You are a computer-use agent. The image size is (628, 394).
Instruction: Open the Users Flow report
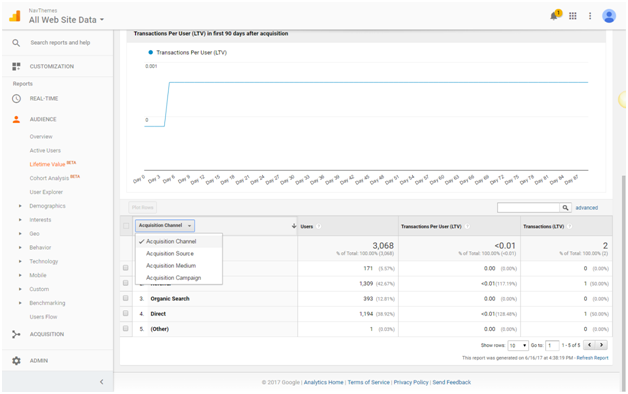[x=43, y=317]
